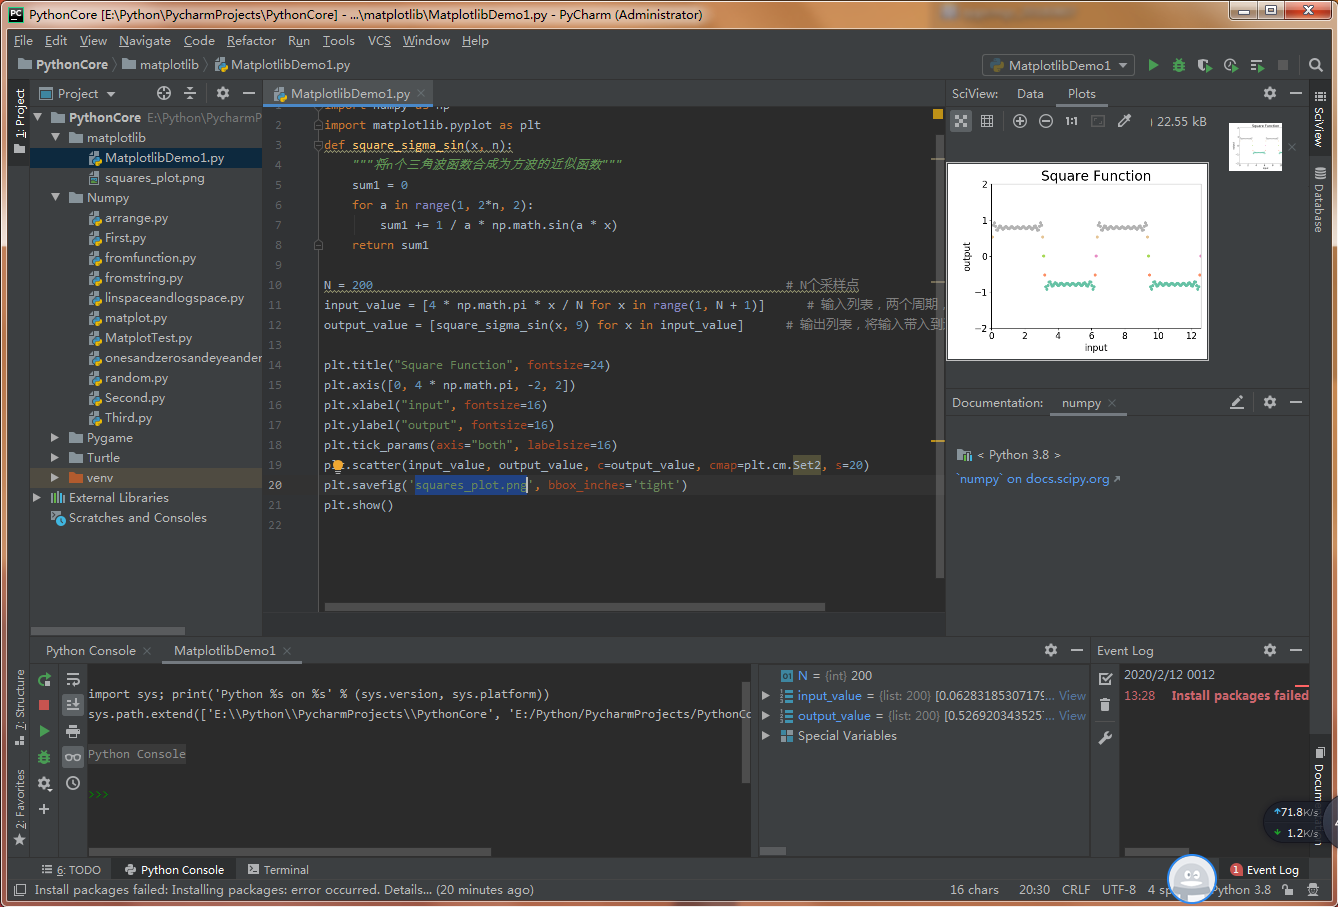The height and width of the screenshot is (907, 1338).
Task: Rerun the Python console
Action: tap(44, 679)
